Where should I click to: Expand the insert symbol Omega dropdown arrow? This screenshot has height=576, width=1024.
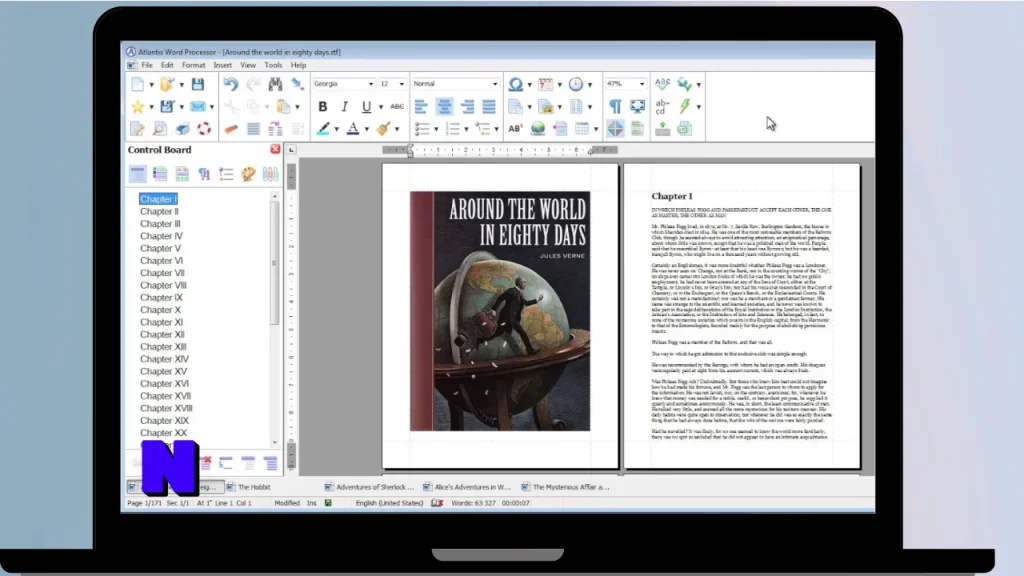[x=530, y=85]
